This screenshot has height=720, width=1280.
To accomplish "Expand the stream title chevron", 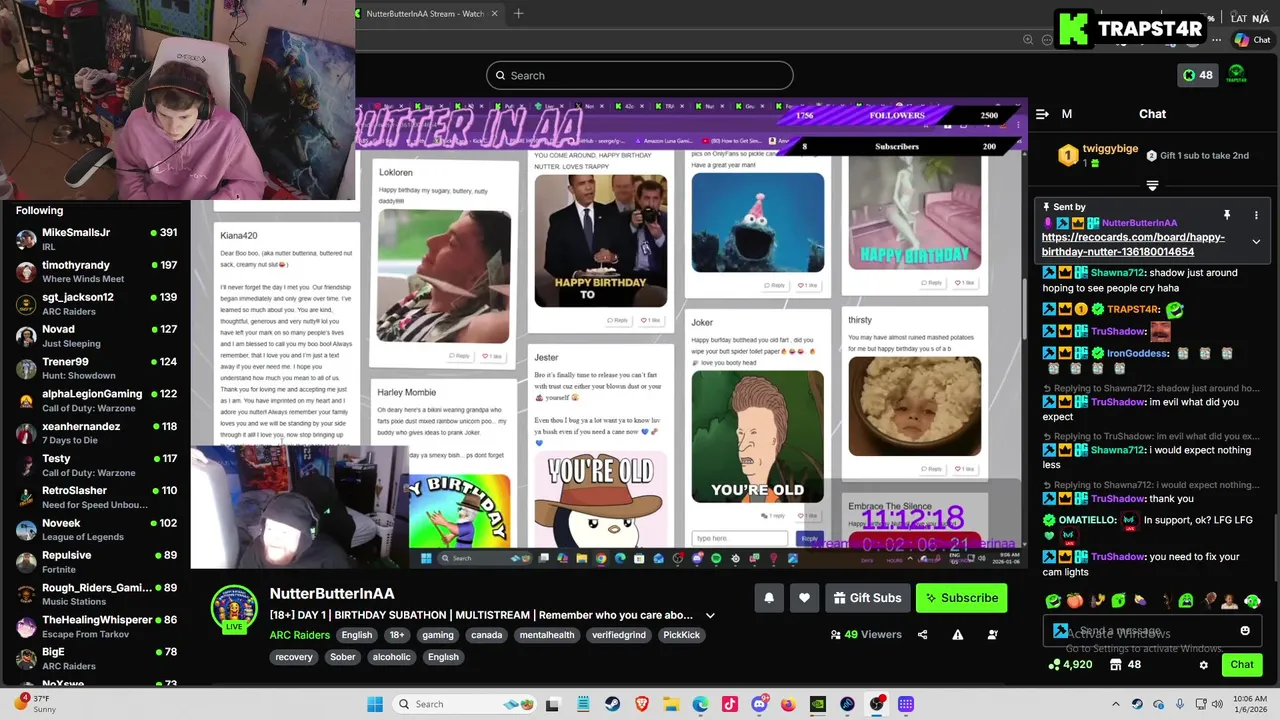I will [710, 616].
